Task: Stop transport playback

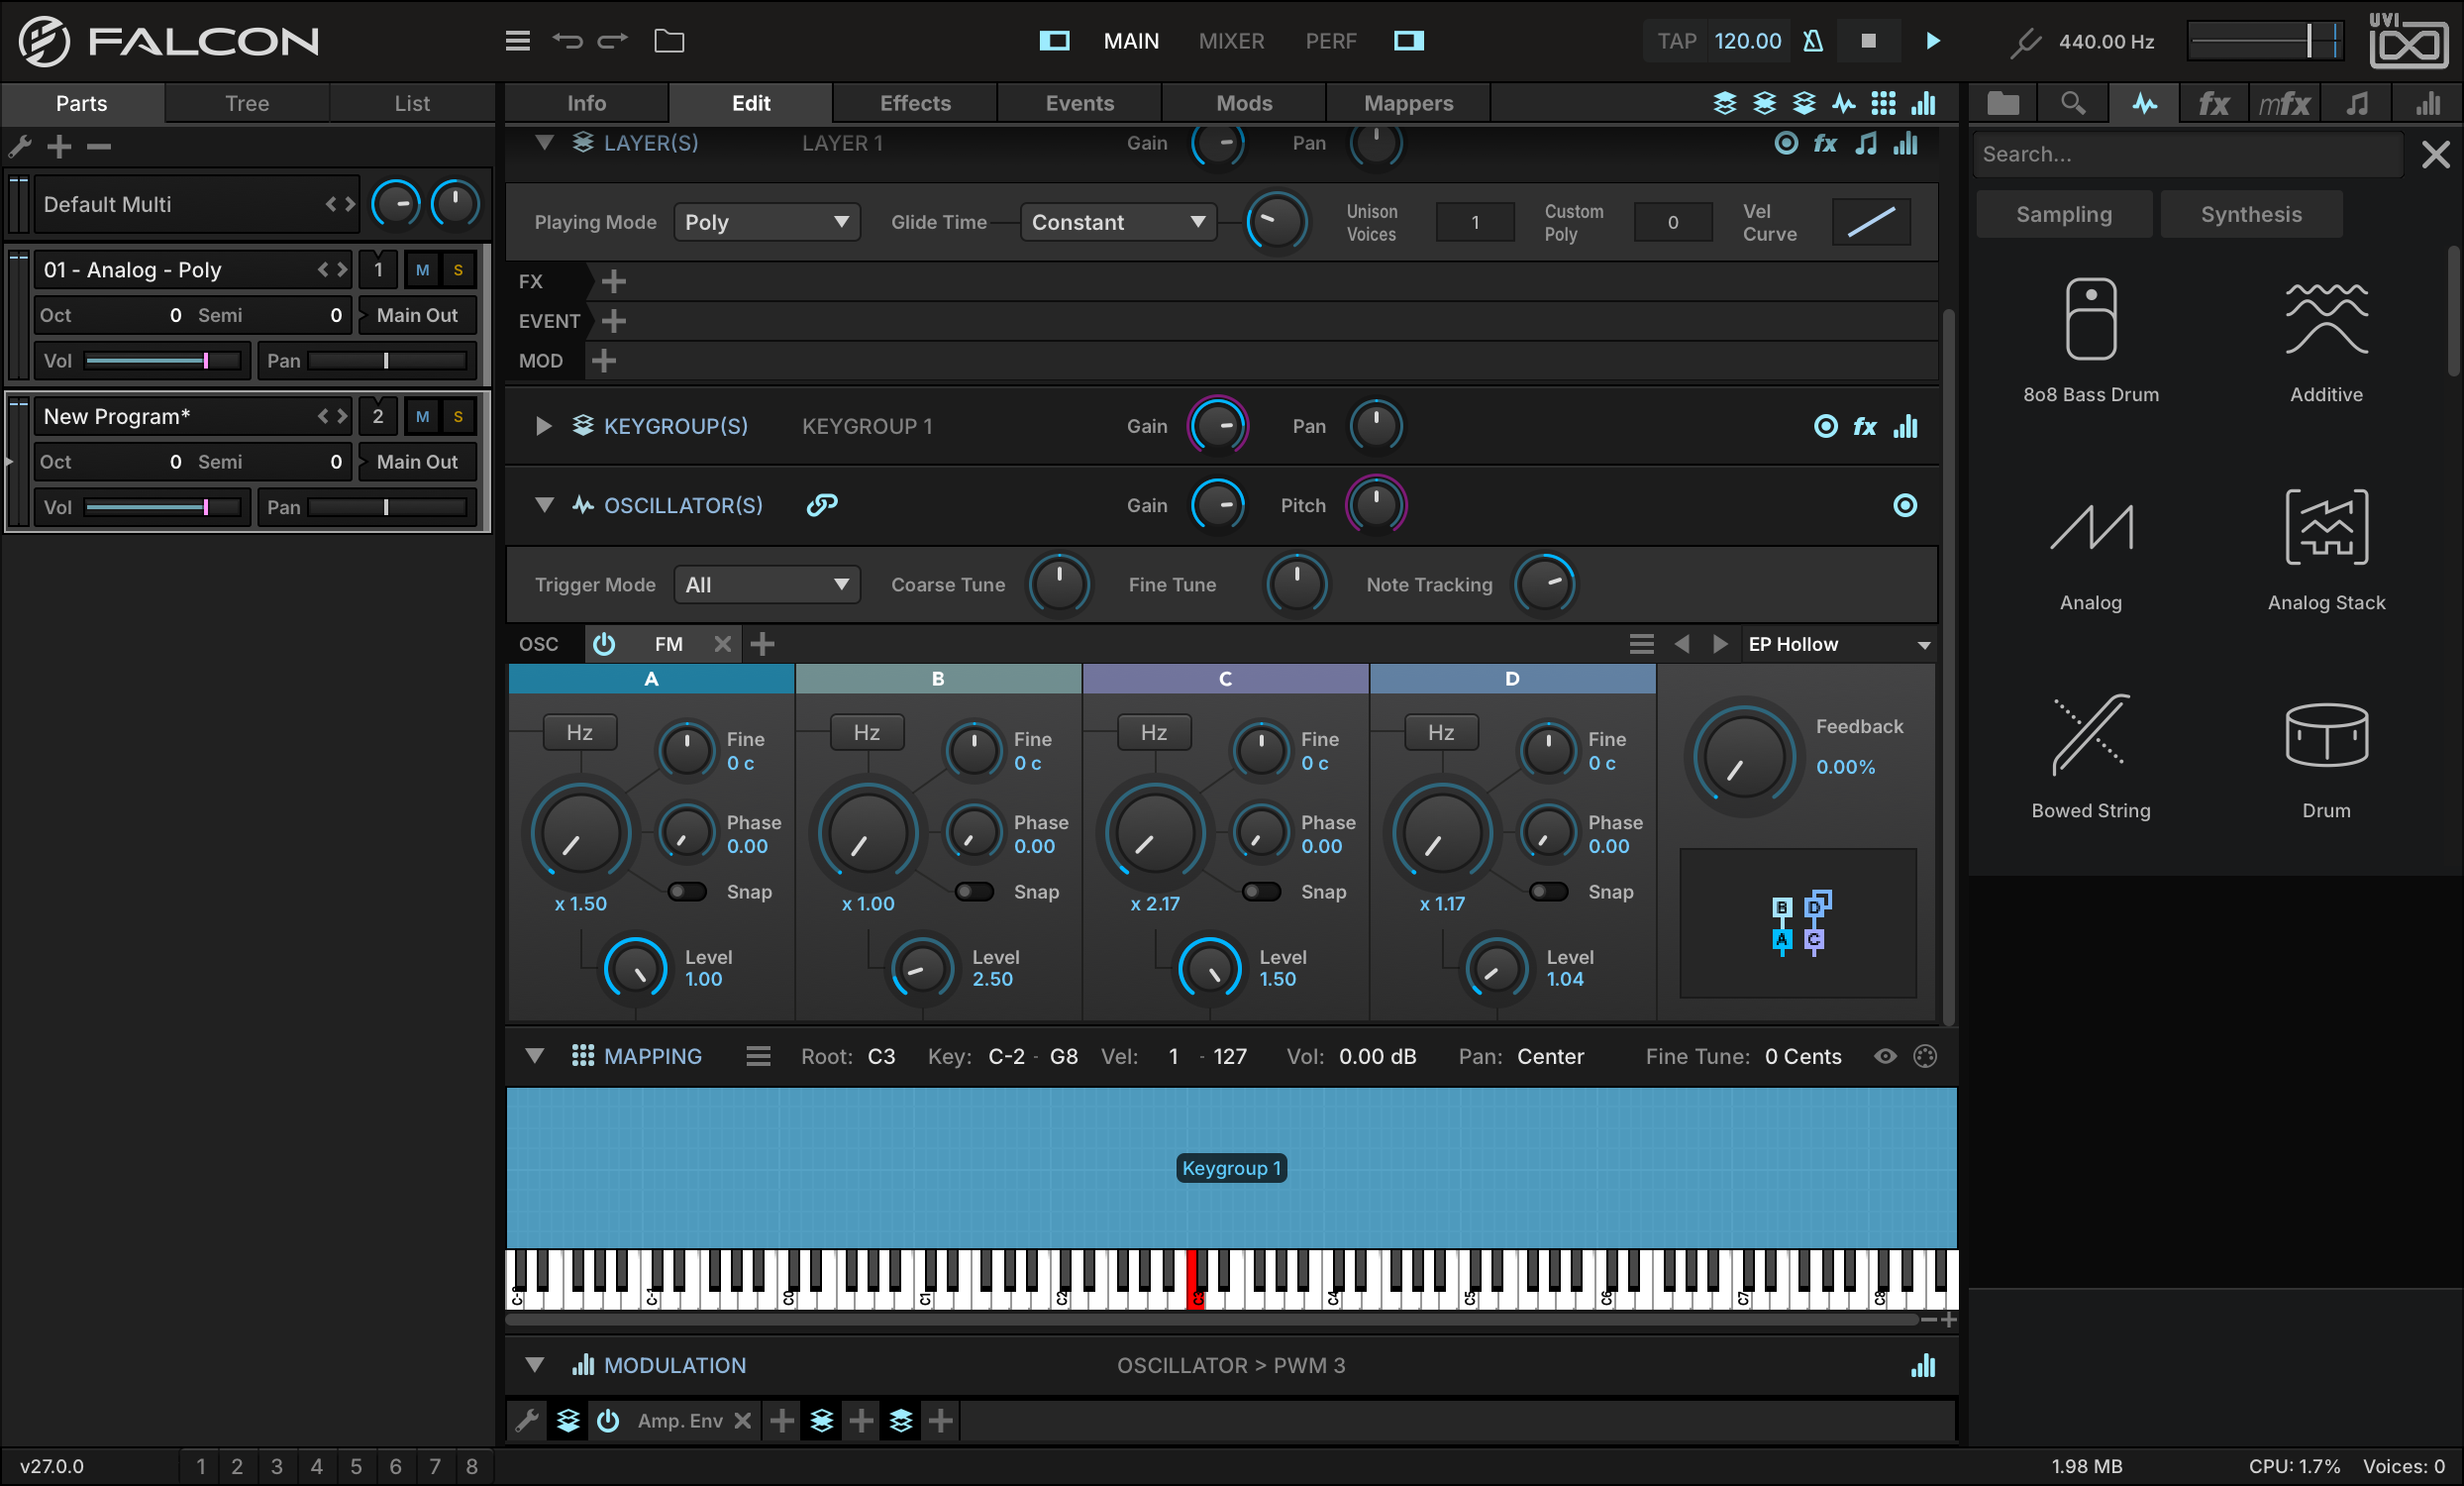Action: pyautogui.click(x=1868, y=41)
